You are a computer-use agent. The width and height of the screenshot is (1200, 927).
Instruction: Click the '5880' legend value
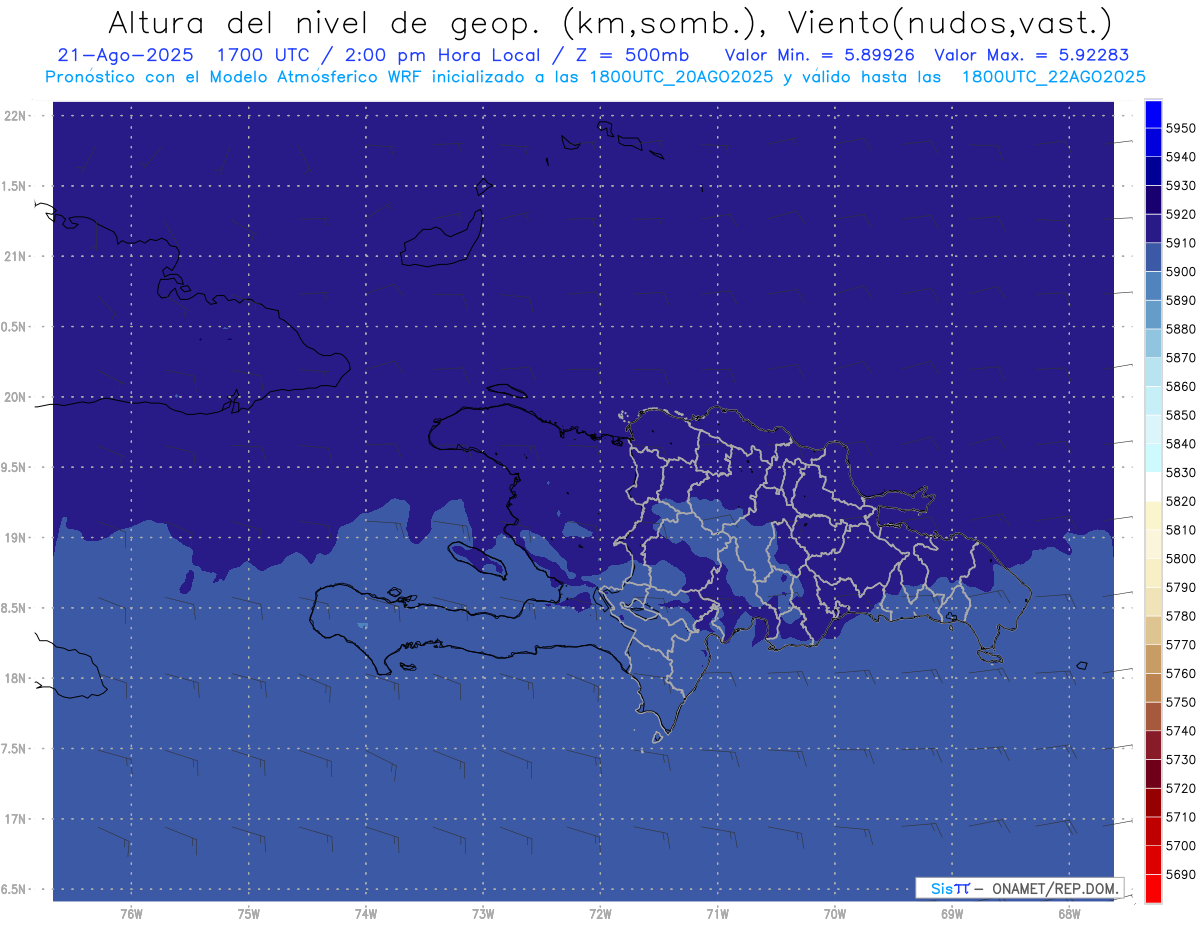point(1180,329)
